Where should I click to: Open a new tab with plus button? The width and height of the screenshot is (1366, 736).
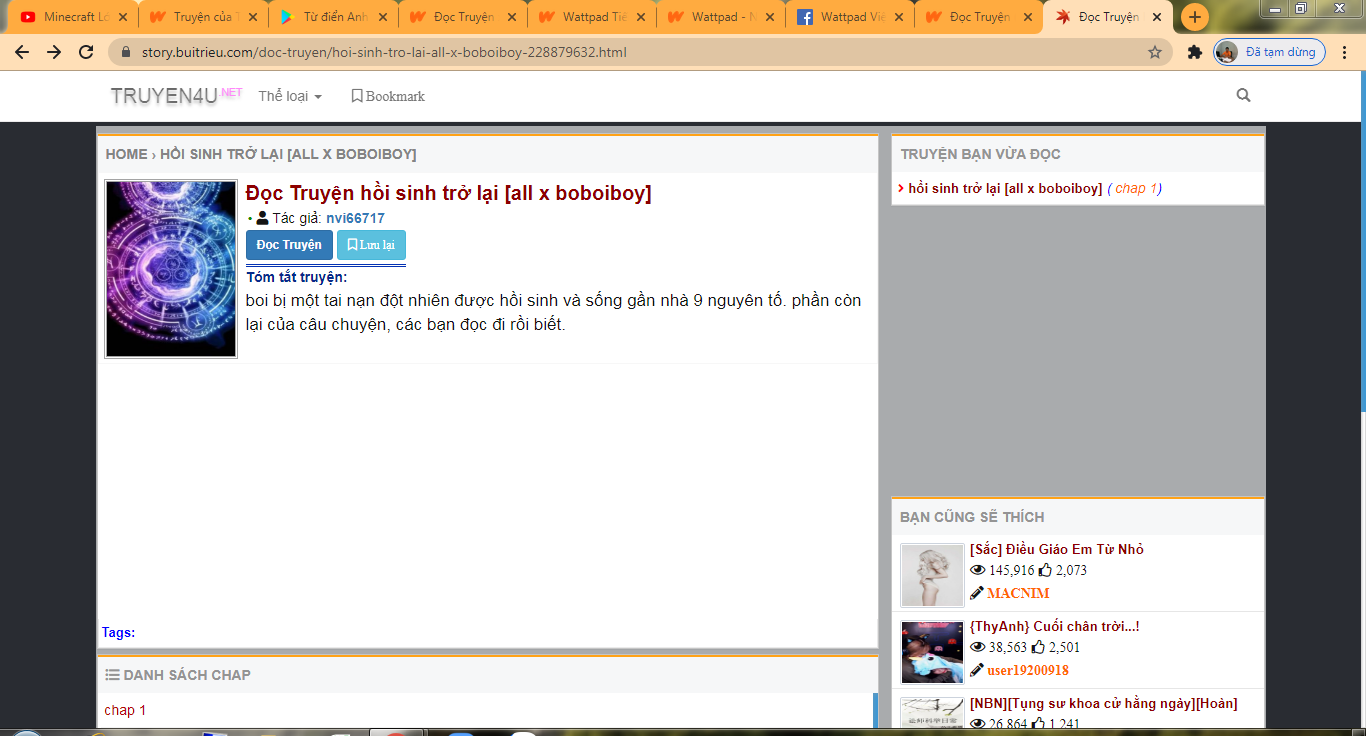point(1194,17)
